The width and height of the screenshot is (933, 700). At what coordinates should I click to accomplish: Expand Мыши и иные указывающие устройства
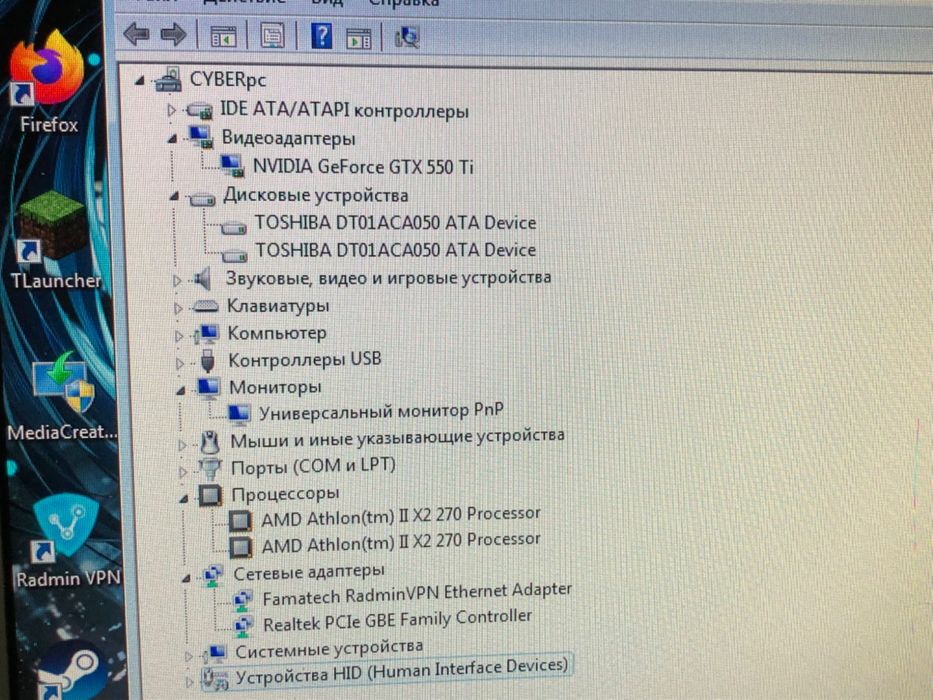click(x=182, y=444)
